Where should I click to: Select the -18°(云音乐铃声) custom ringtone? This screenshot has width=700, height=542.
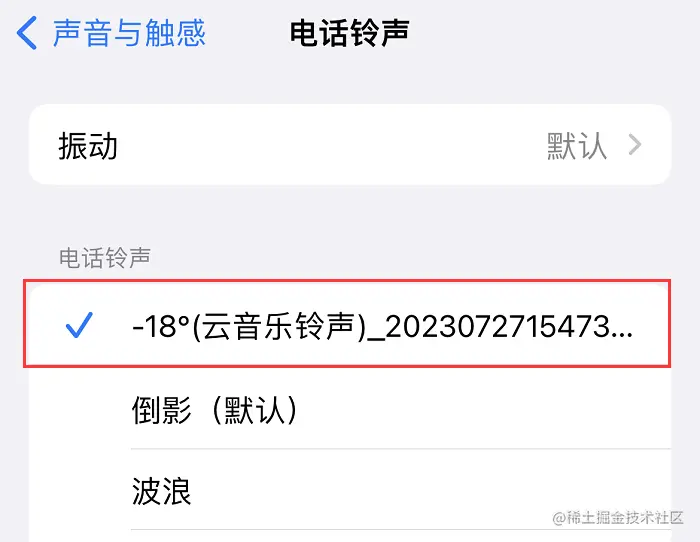pyautogui.click(x=347, y=324)
